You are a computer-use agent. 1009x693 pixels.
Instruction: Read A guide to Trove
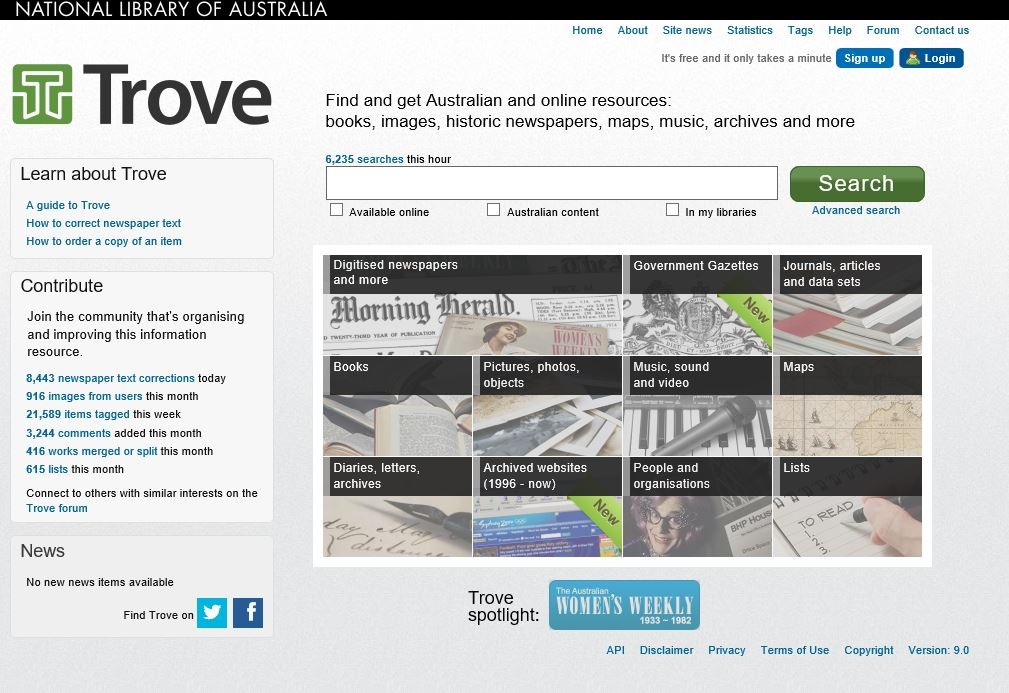tap(68, 205)
